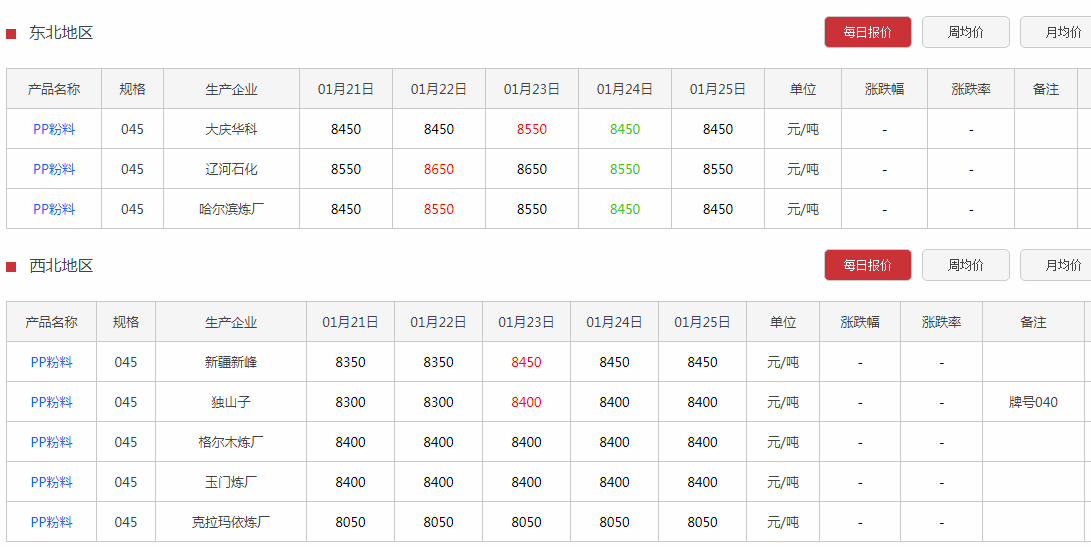Click red 8550 price for 大庆华科

tap(532, 129)
